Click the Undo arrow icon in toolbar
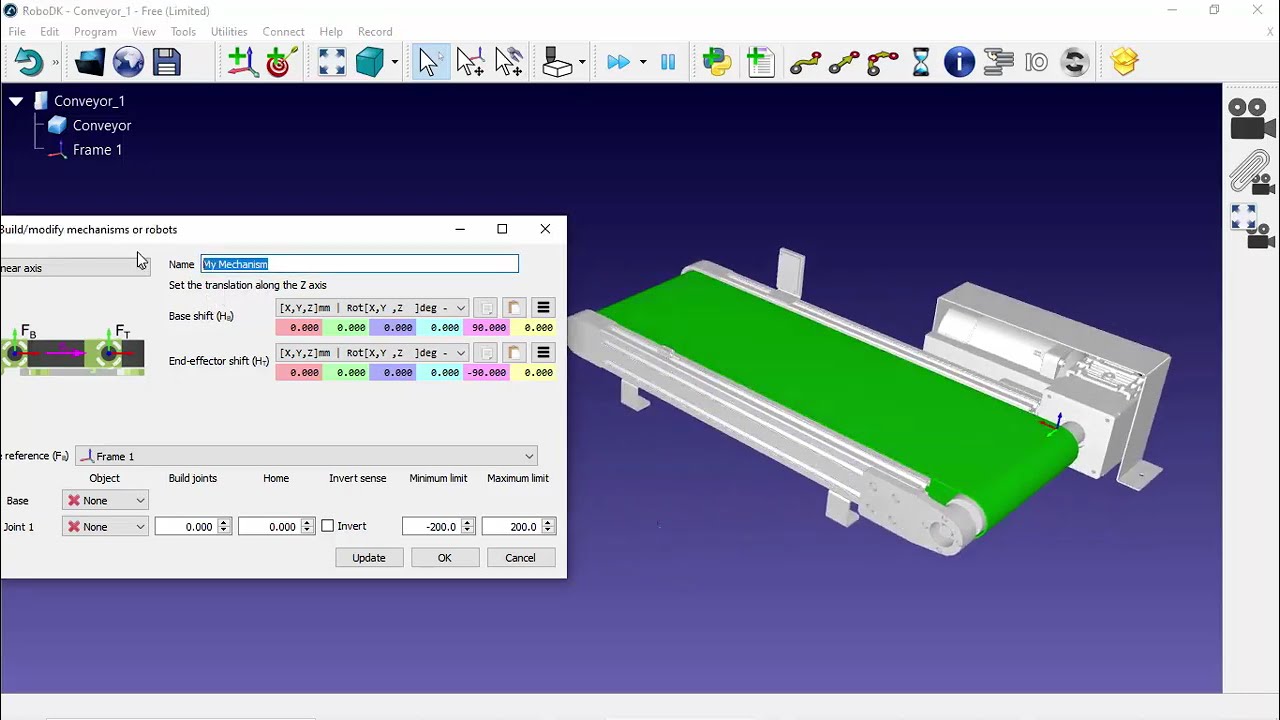This screenshot has height=720, width=1280. 29,62
